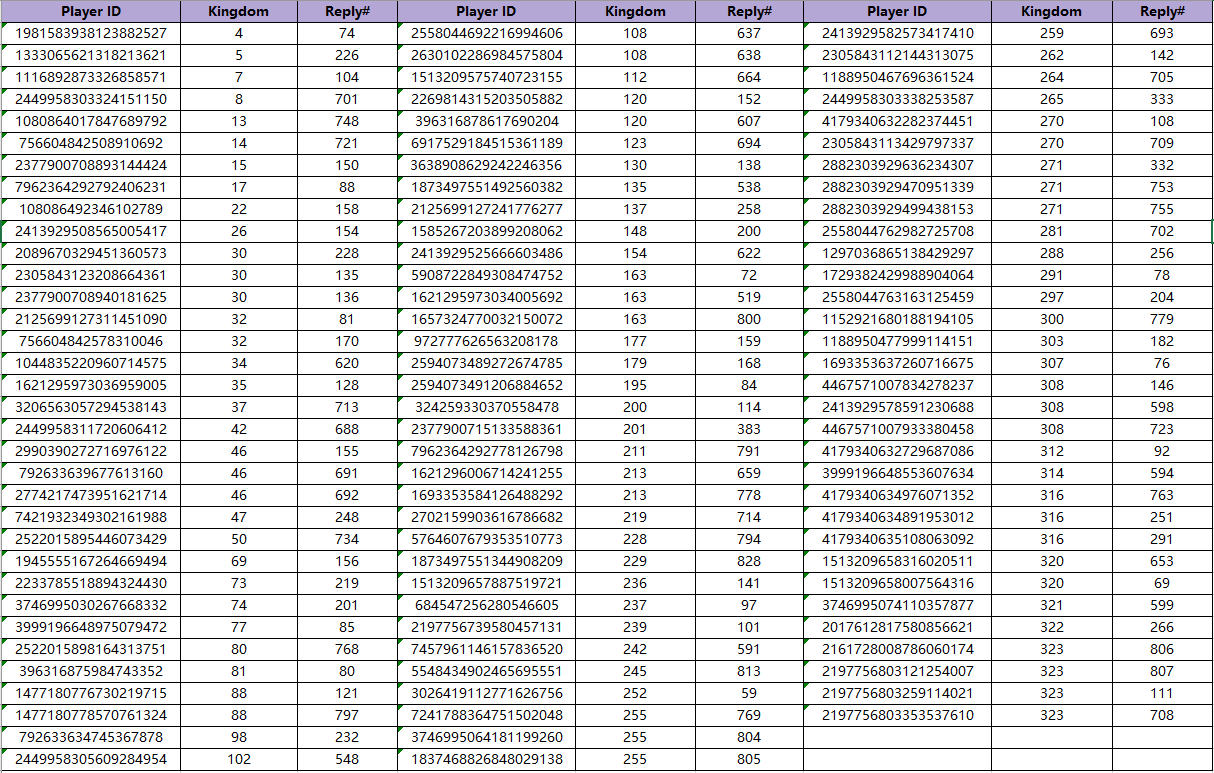Select player ID 1693353637260716675
The width and height of the screenshot is (1214, 773).
click(897, 364)
